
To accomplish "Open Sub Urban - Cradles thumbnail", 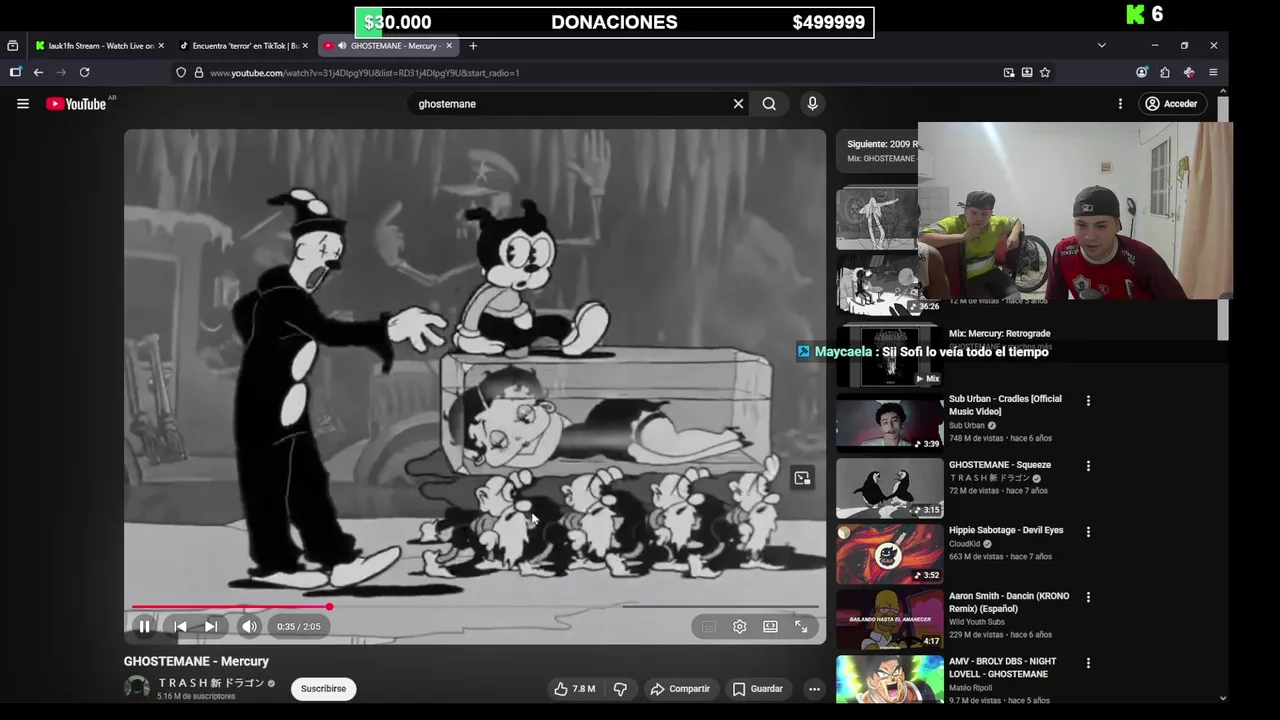I will click(x=889, y=422).
